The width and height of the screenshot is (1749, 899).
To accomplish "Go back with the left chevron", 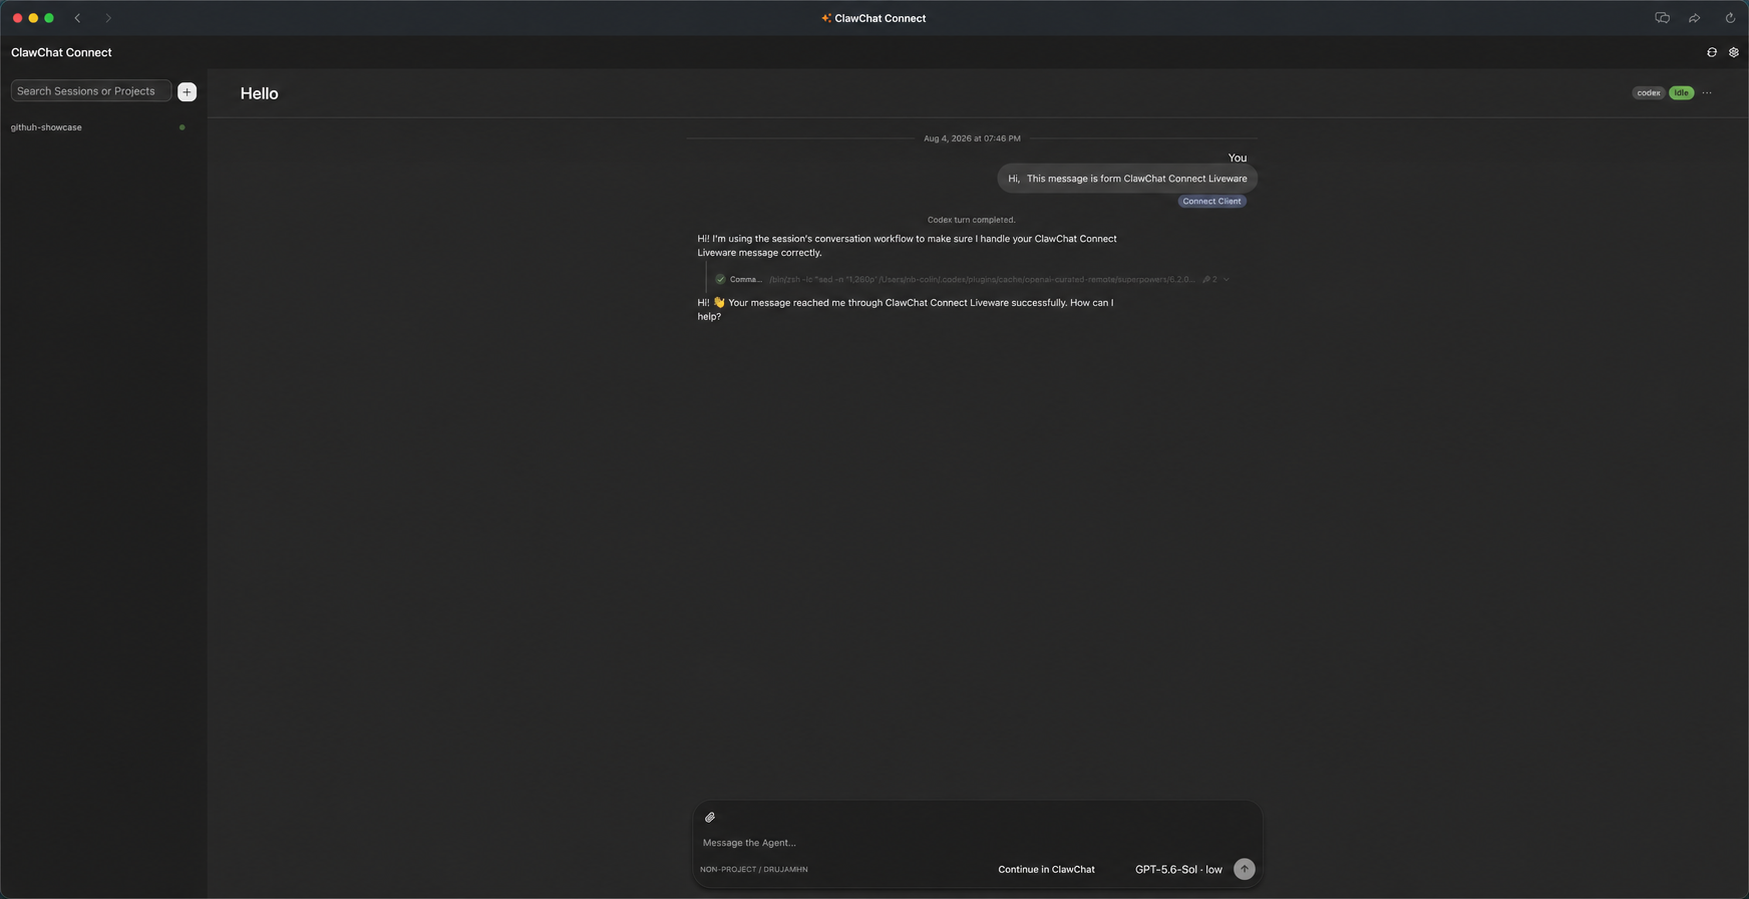I will (77, 18).
